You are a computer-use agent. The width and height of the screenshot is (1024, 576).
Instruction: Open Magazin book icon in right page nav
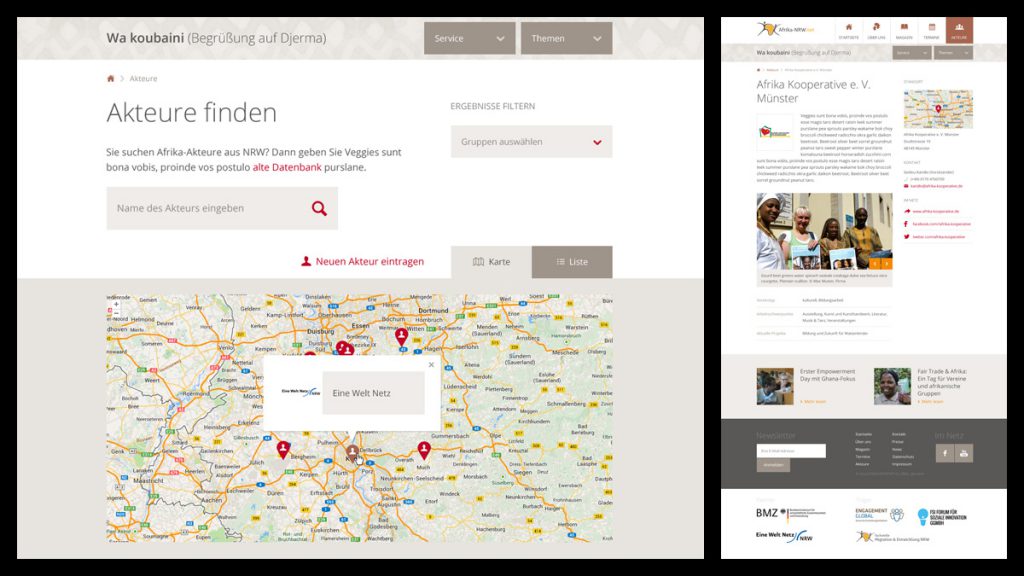(904, 29)
